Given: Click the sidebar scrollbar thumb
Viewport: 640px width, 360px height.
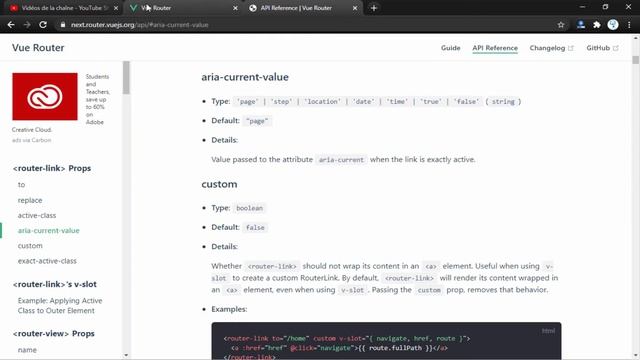Looking at the screenshot, I should 126,78.
